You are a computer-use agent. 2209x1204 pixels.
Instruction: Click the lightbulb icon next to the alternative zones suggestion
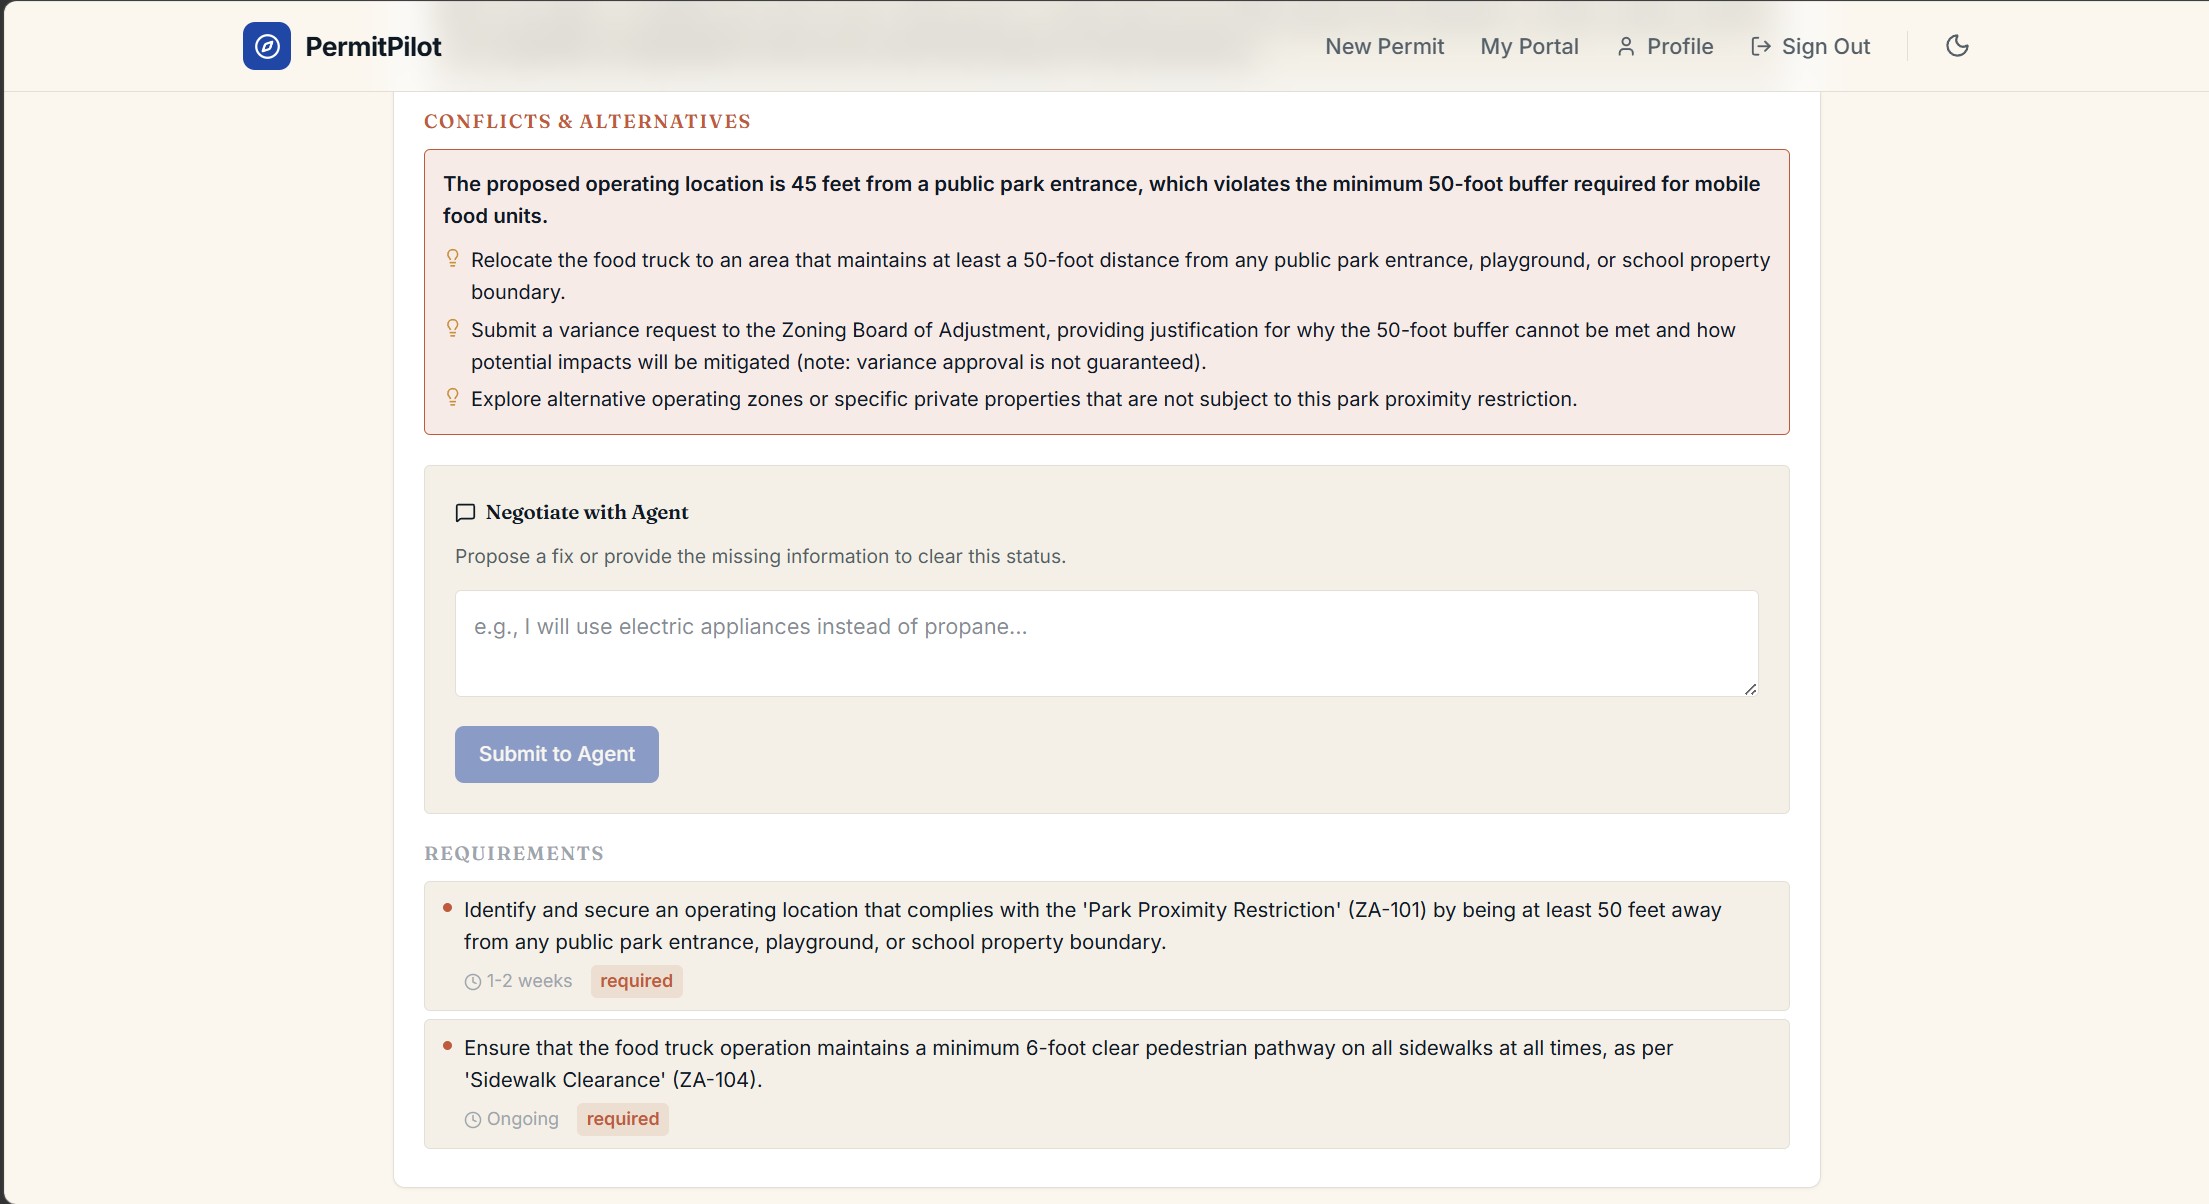(453, 398)
